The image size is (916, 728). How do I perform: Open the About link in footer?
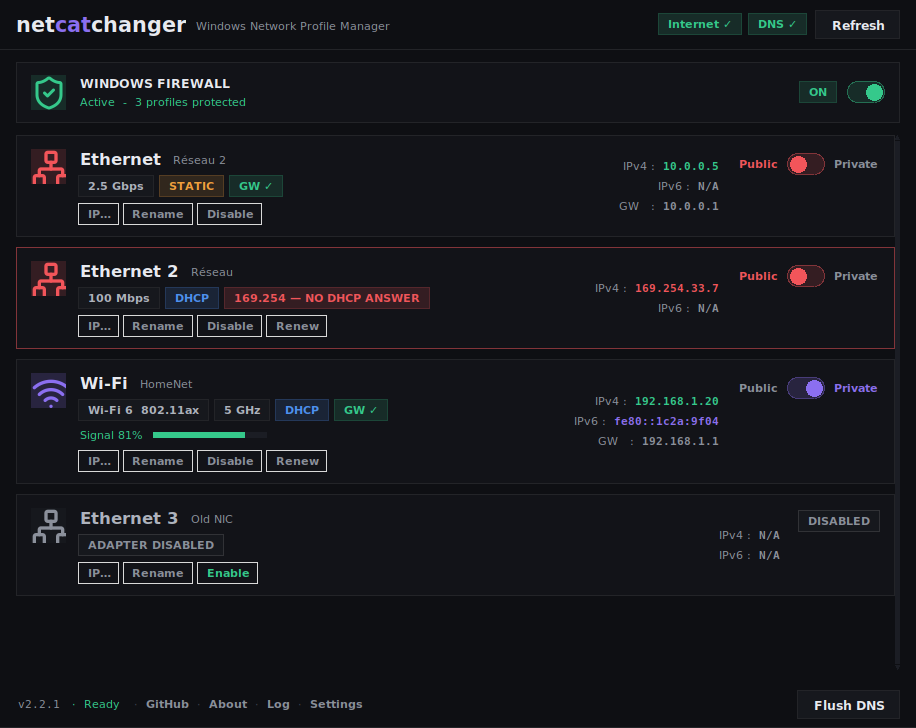pos(228,704)
